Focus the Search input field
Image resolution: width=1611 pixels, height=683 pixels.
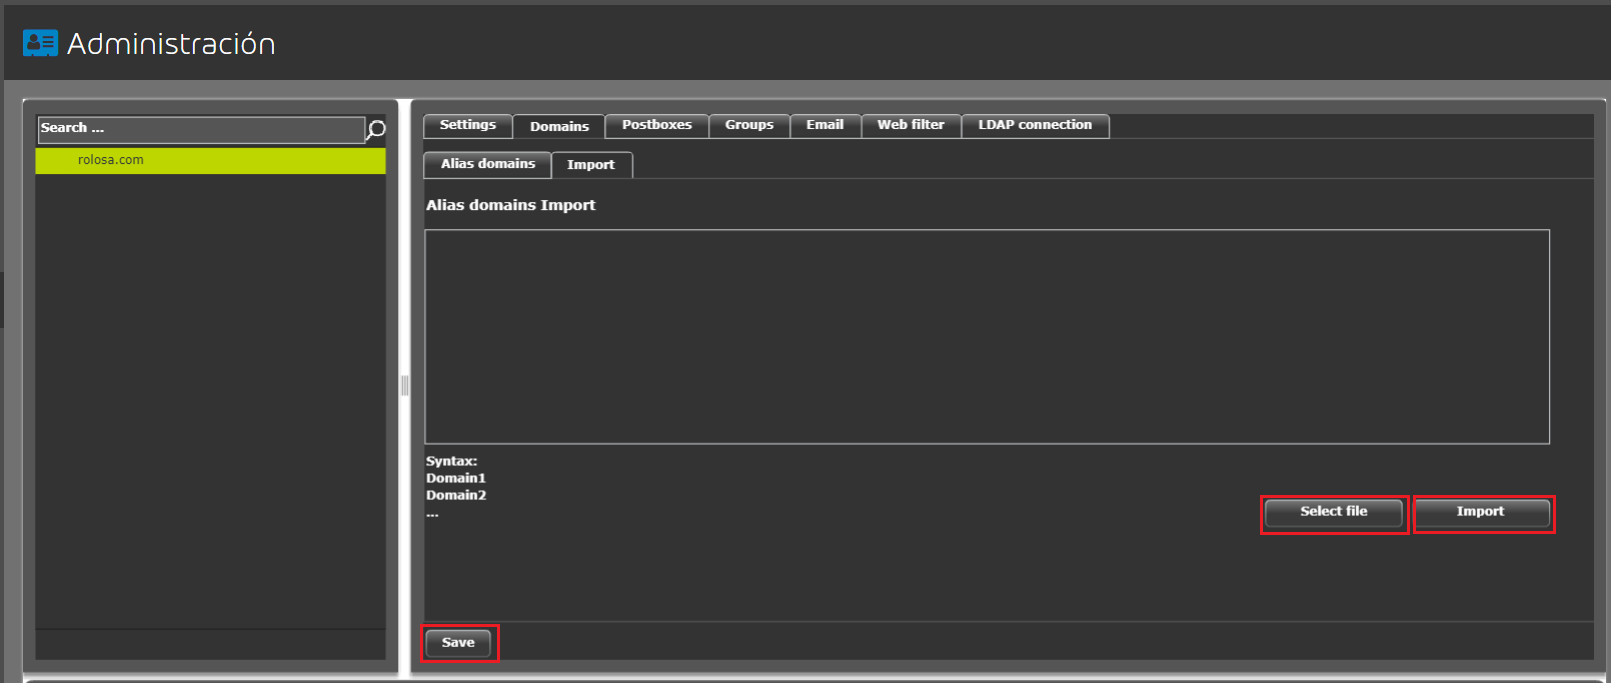coord(200,129)
